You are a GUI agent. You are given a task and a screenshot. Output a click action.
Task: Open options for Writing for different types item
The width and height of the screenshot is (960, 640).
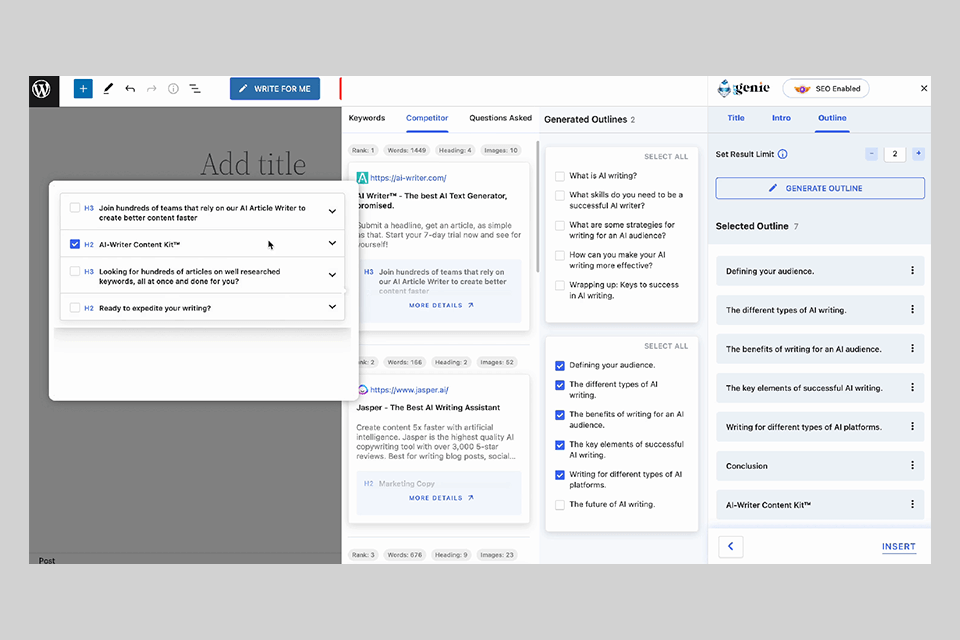pos(912,426)
